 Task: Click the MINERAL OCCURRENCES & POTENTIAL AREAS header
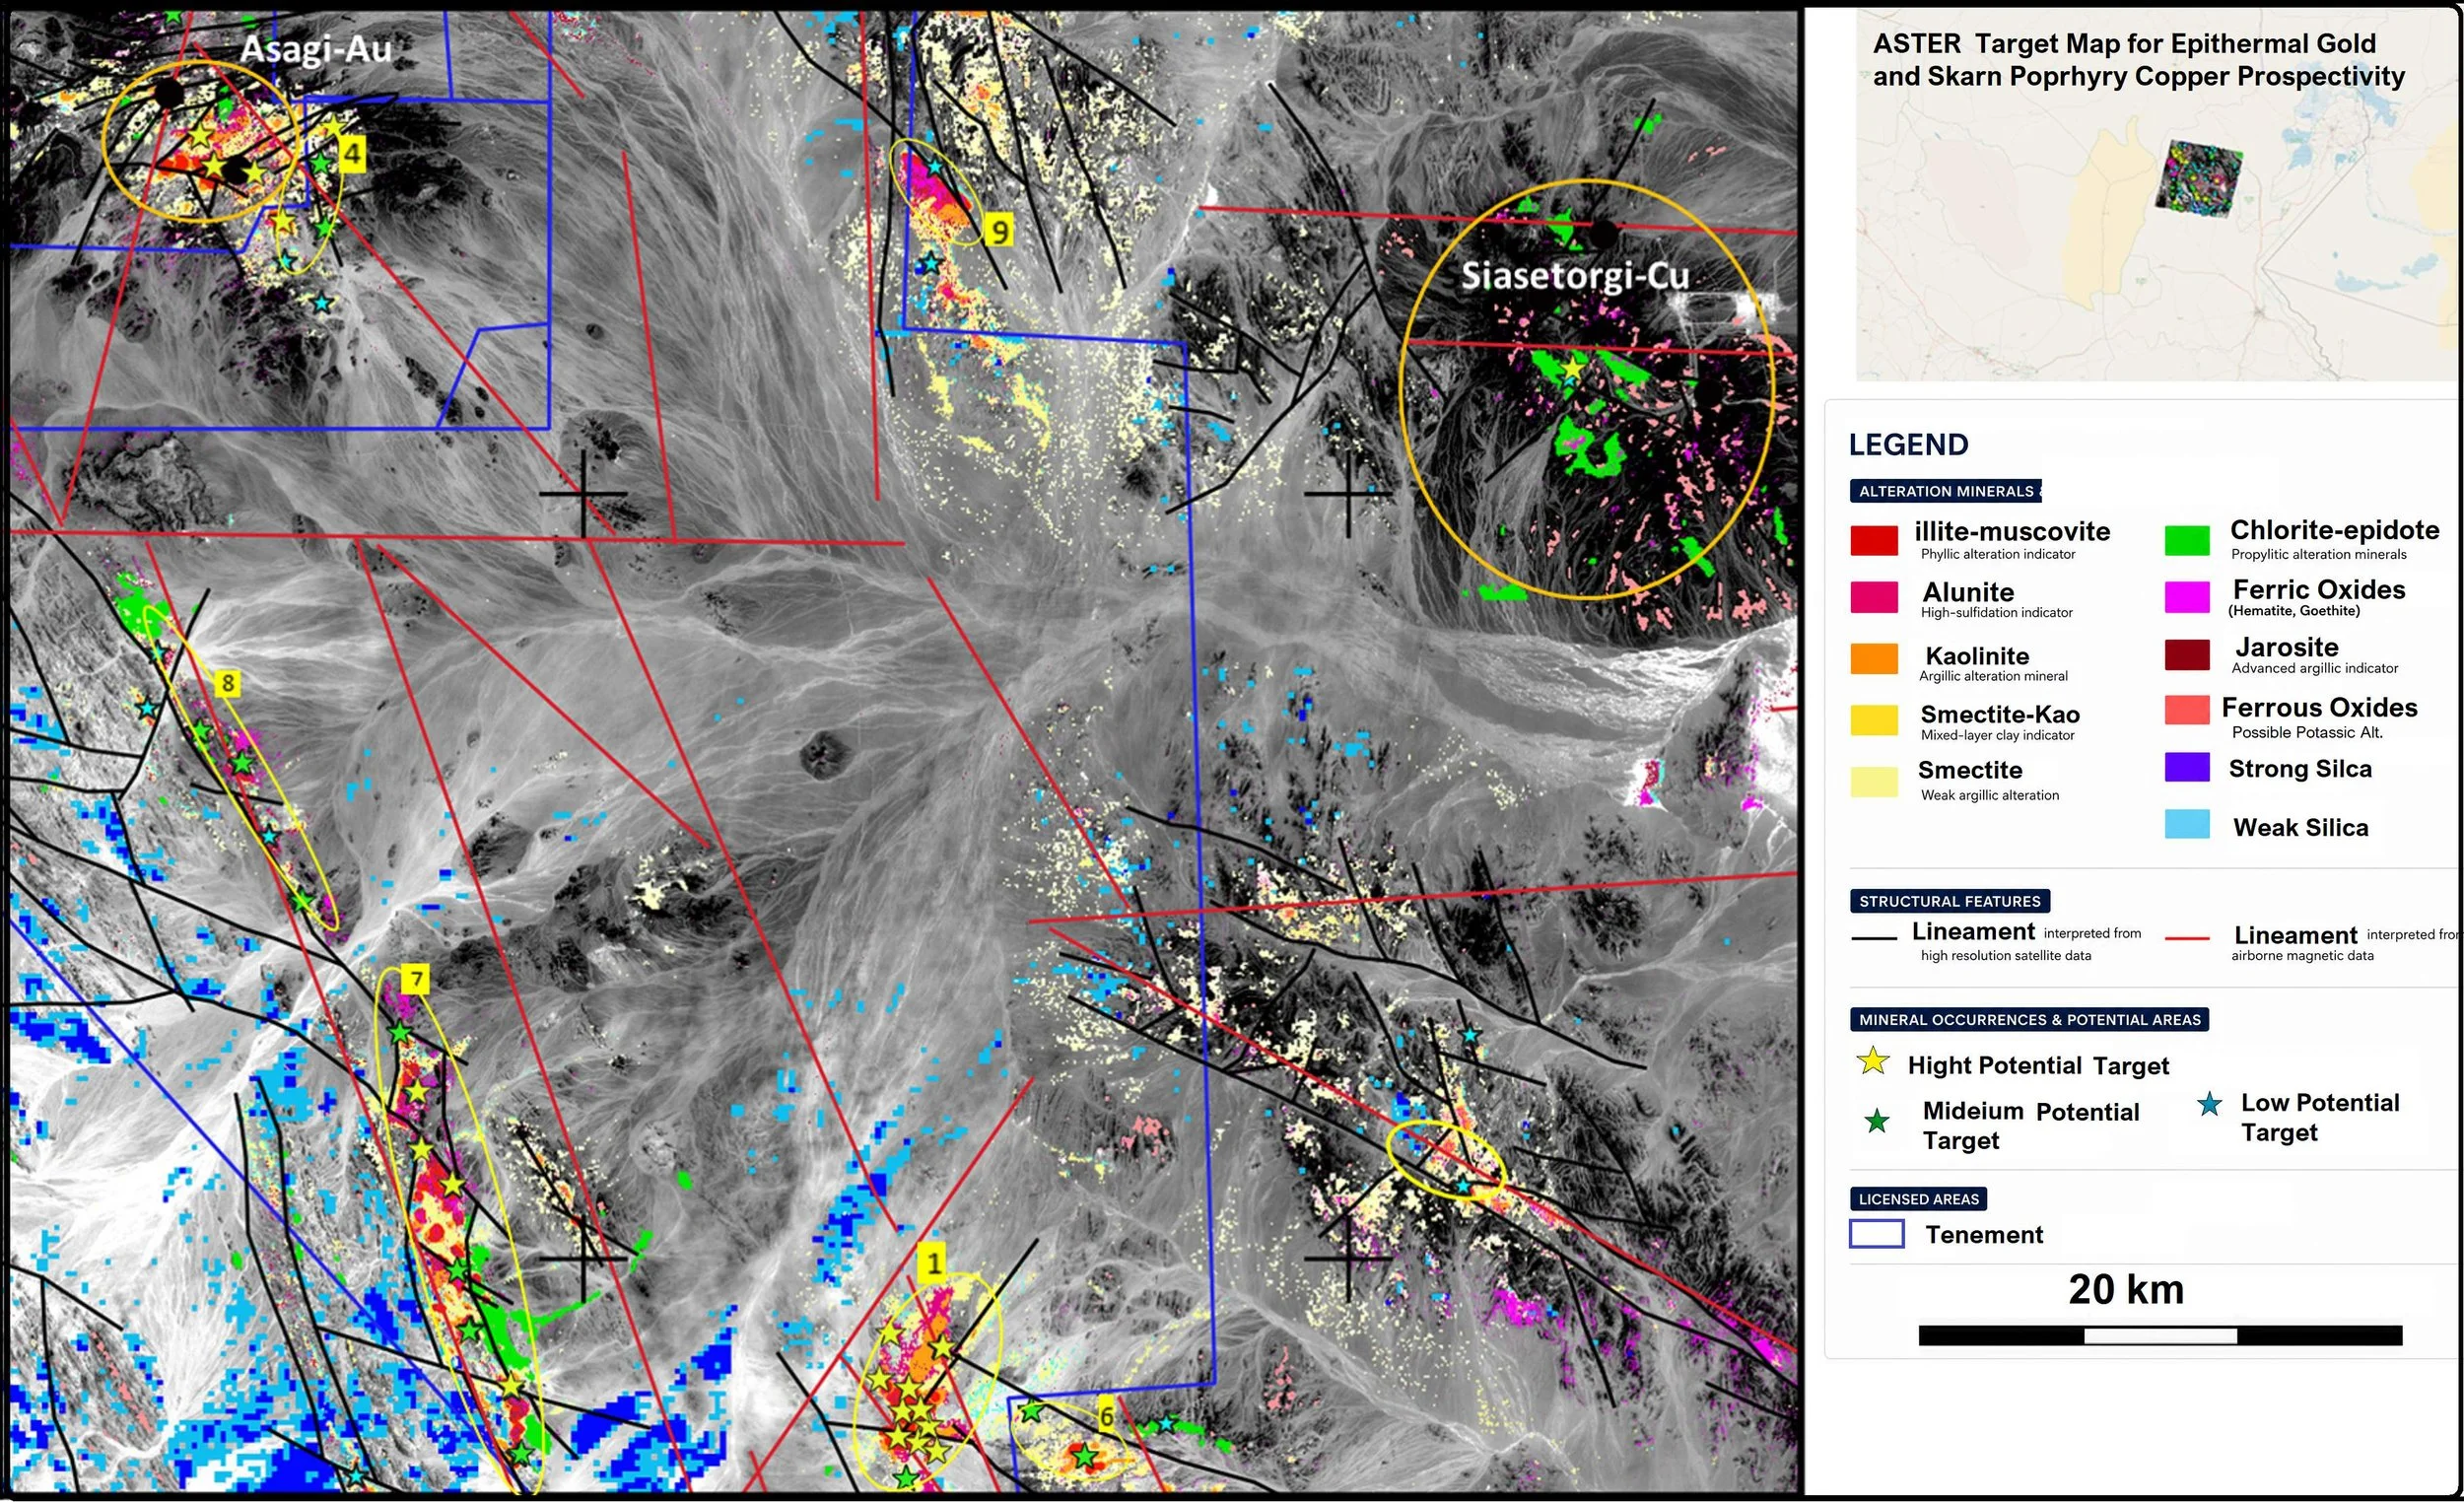coord(2029,1019)
